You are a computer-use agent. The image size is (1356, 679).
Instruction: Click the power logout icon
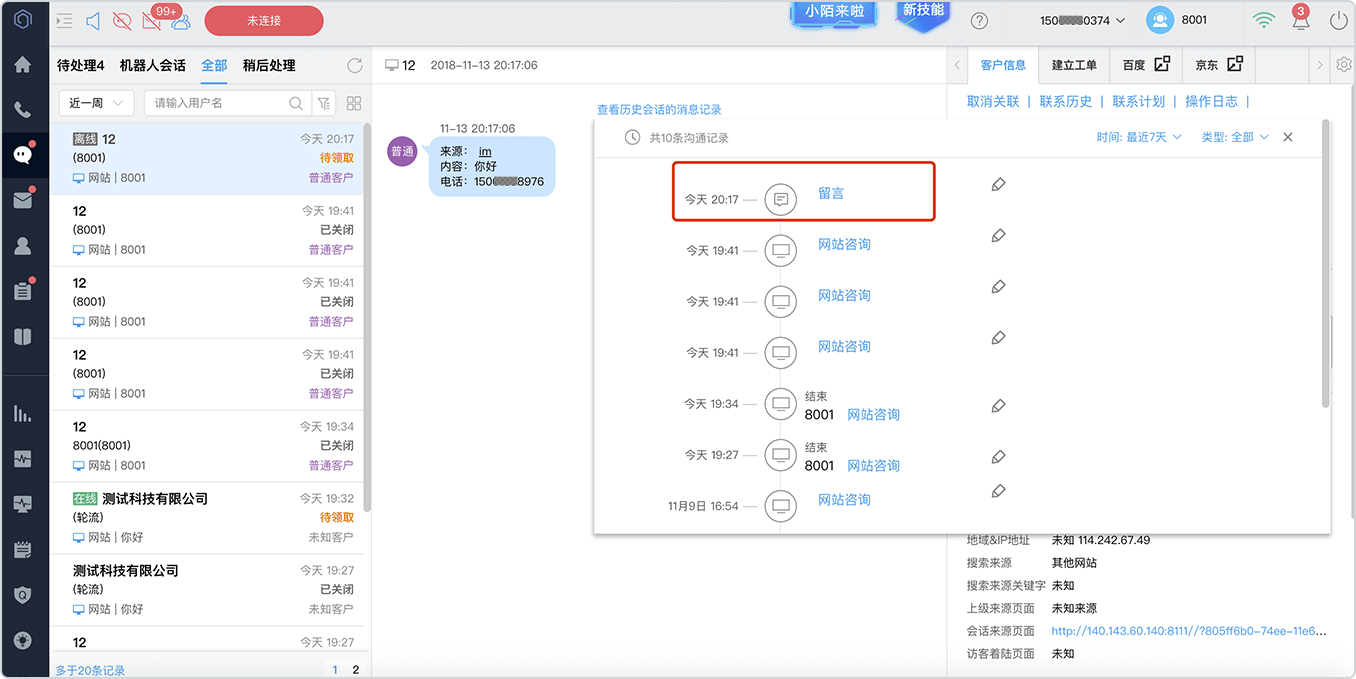(x=1338, y=20)
